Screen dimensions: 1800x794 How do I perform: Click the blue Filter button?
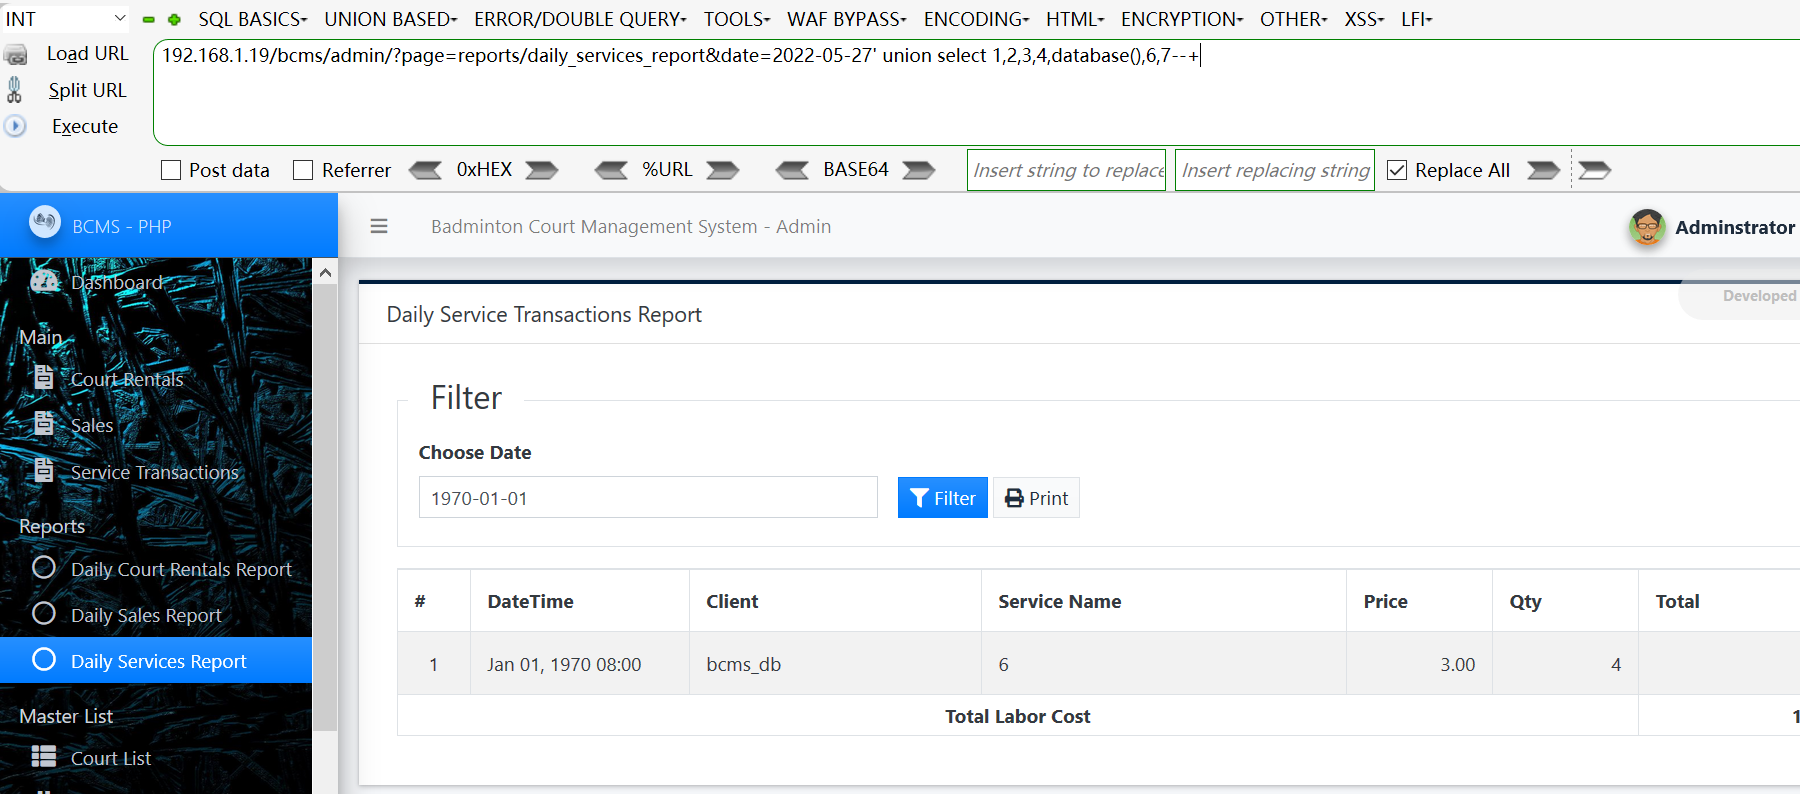943,498
